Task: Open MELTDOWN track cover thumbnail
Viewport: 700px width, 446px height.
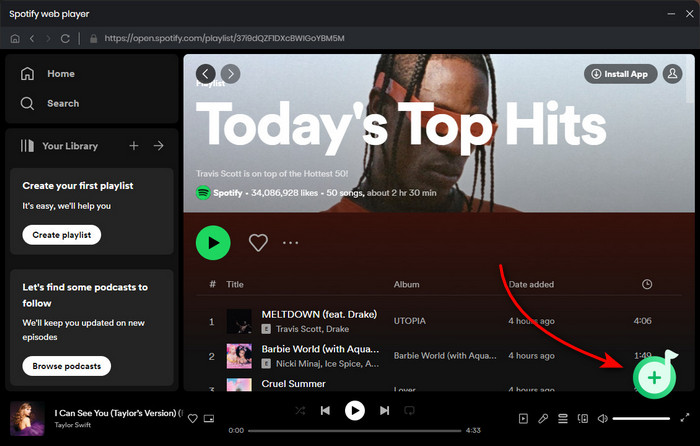Action: 239,321
